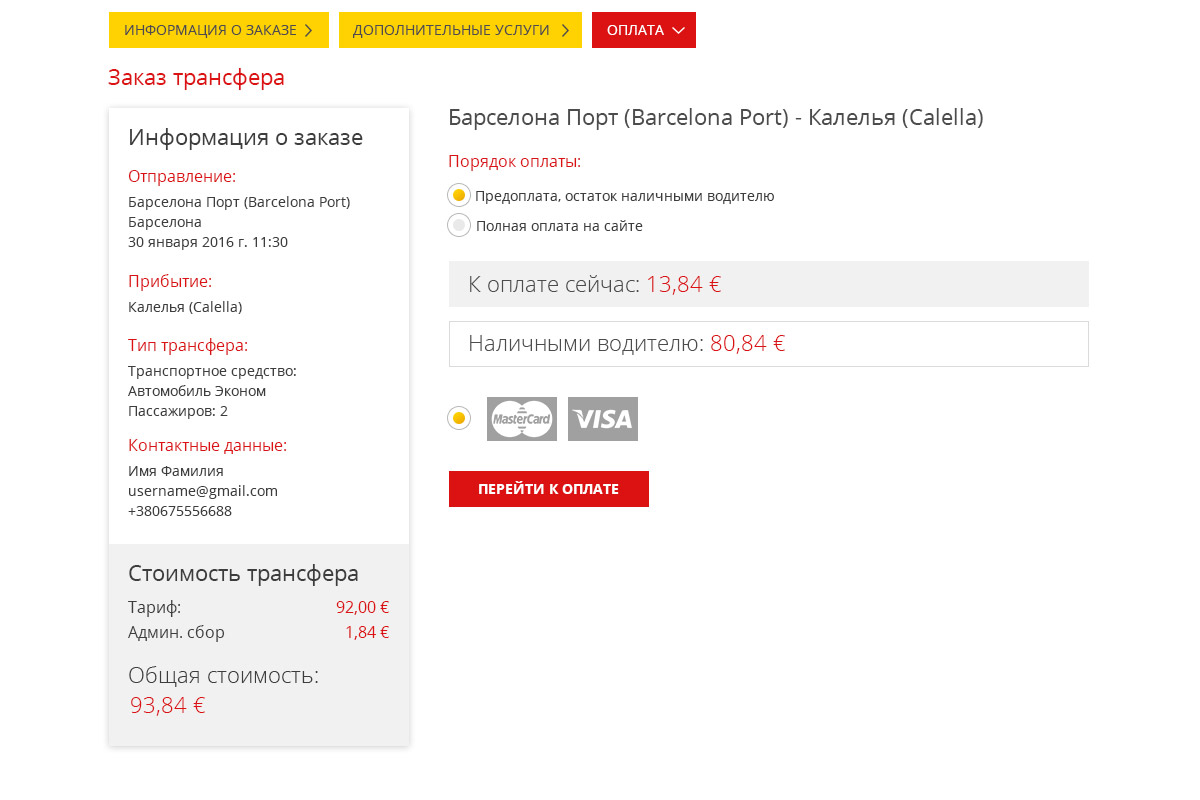Click the arrow on Дополнительные услуги tab
Image resolution: width=1200 pixels, height=800 pixels.
565,31
